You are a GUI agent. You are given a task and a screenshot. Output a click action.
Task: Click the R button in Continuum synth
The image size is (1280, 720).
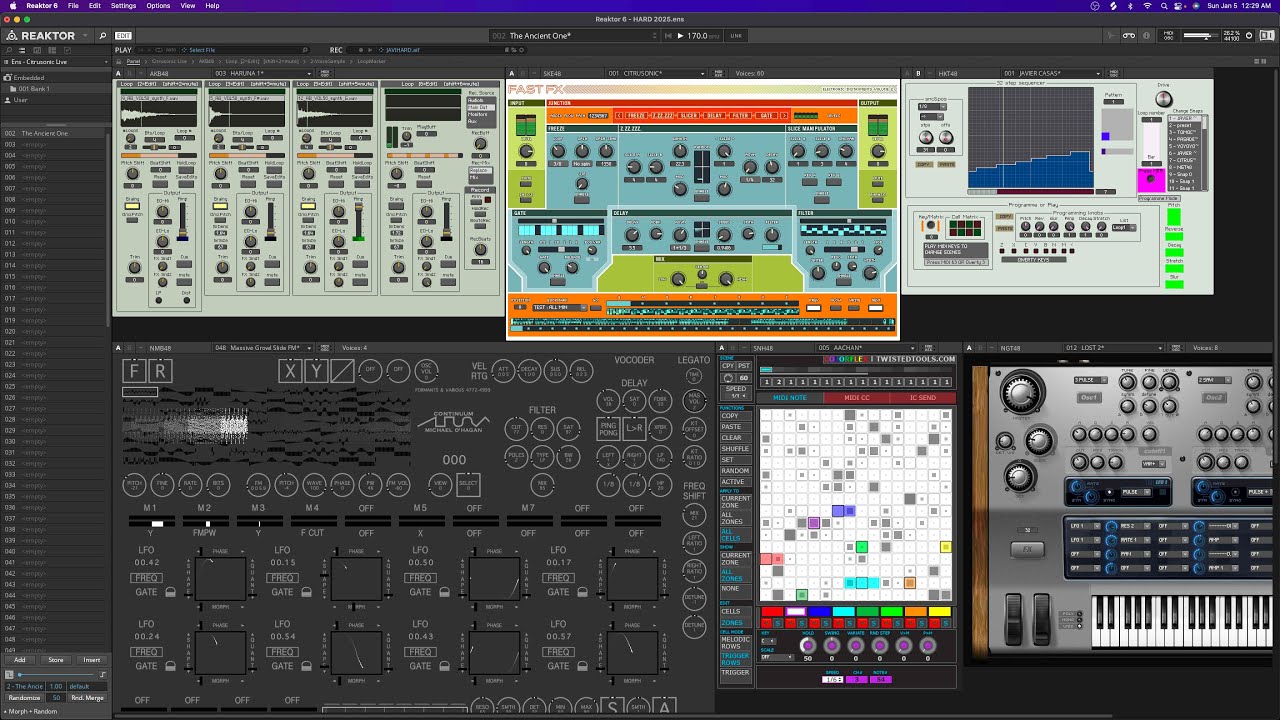(x=160, y=372)
